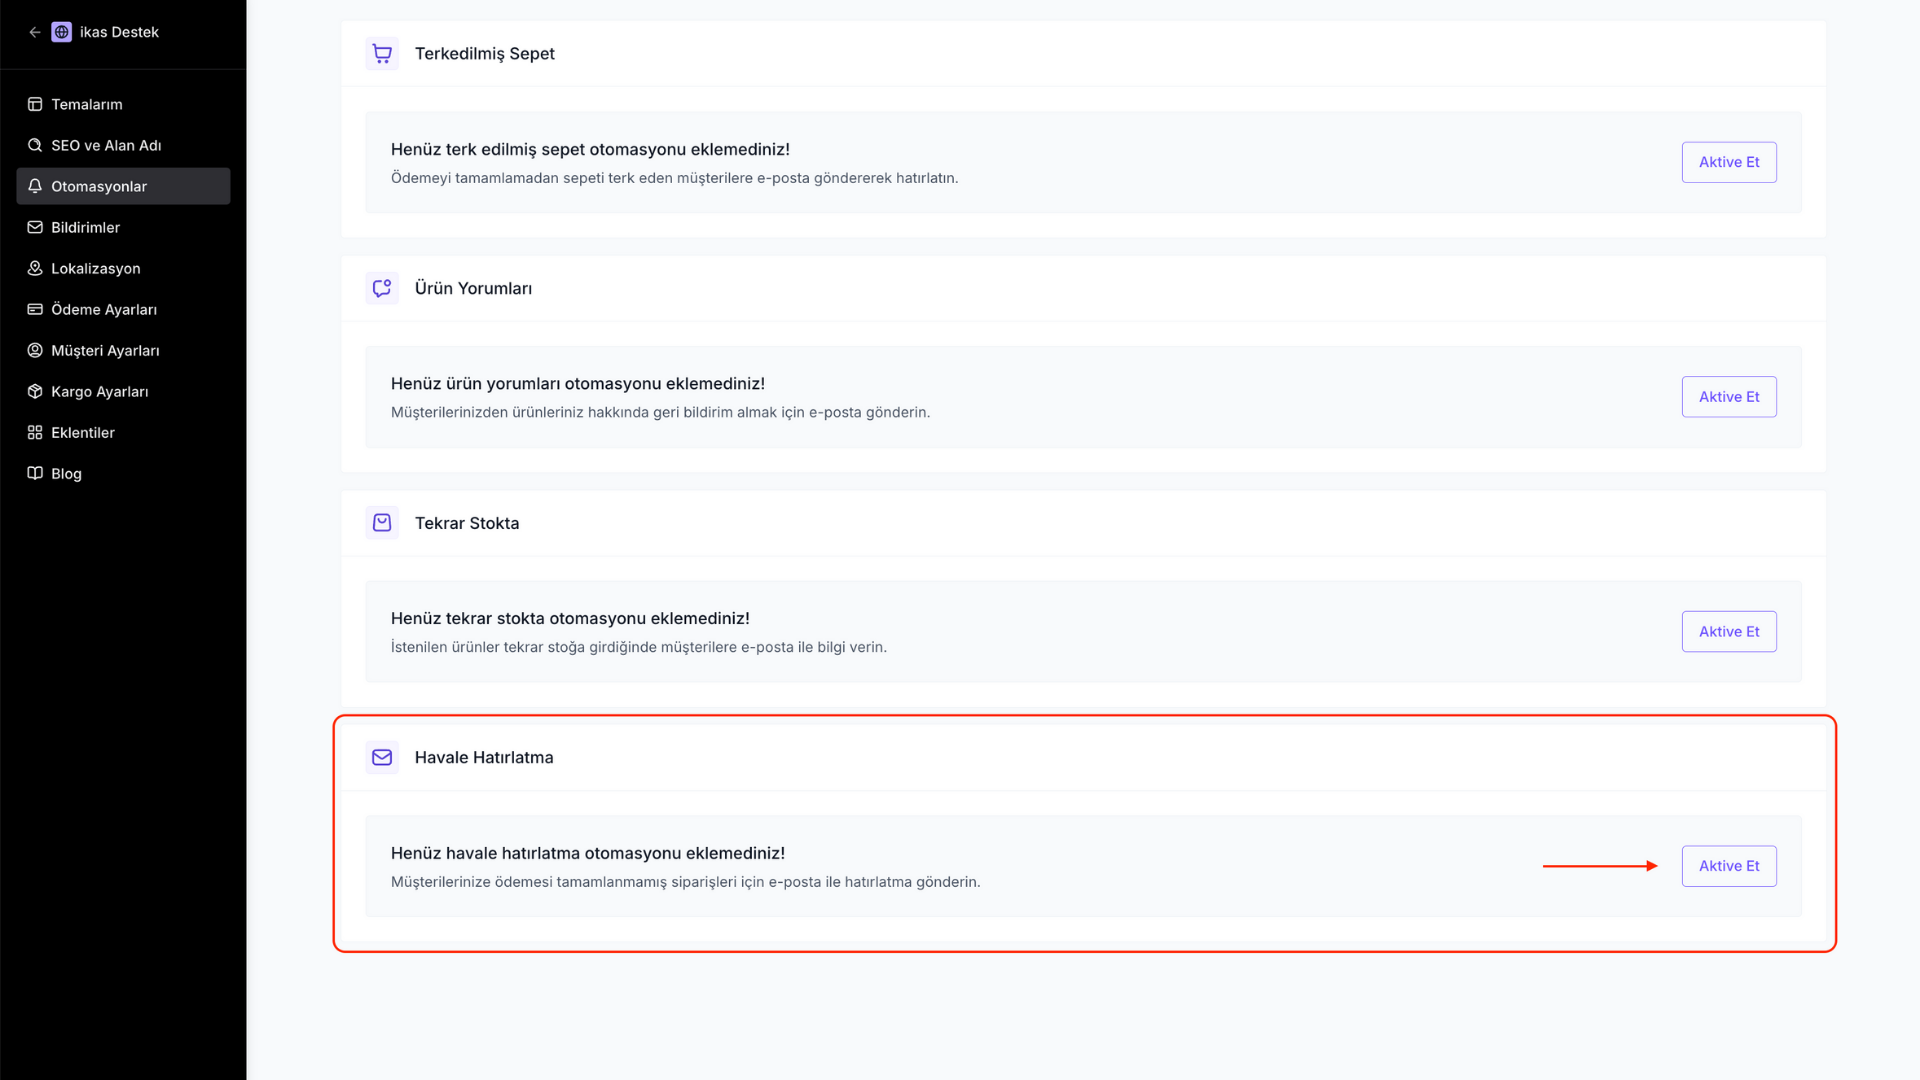Click 'Henüz tekrar stokta otomasyonu eklemediniz!' text
This screenshot has width=1920, height=1080.
coord(570,618)
